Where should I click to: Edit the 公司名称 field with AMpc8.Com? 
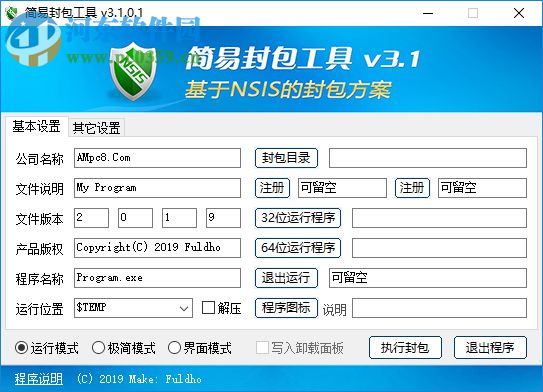click(x=157, y=158)
